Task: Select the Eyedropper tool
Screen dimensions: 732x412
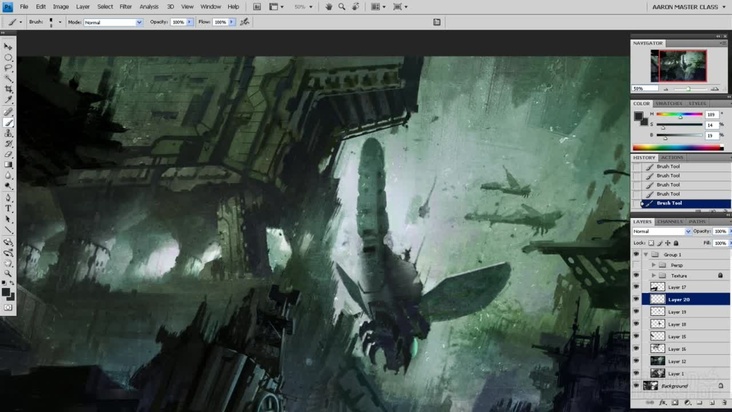Action: pyautogui.click(x=8, y=100)
